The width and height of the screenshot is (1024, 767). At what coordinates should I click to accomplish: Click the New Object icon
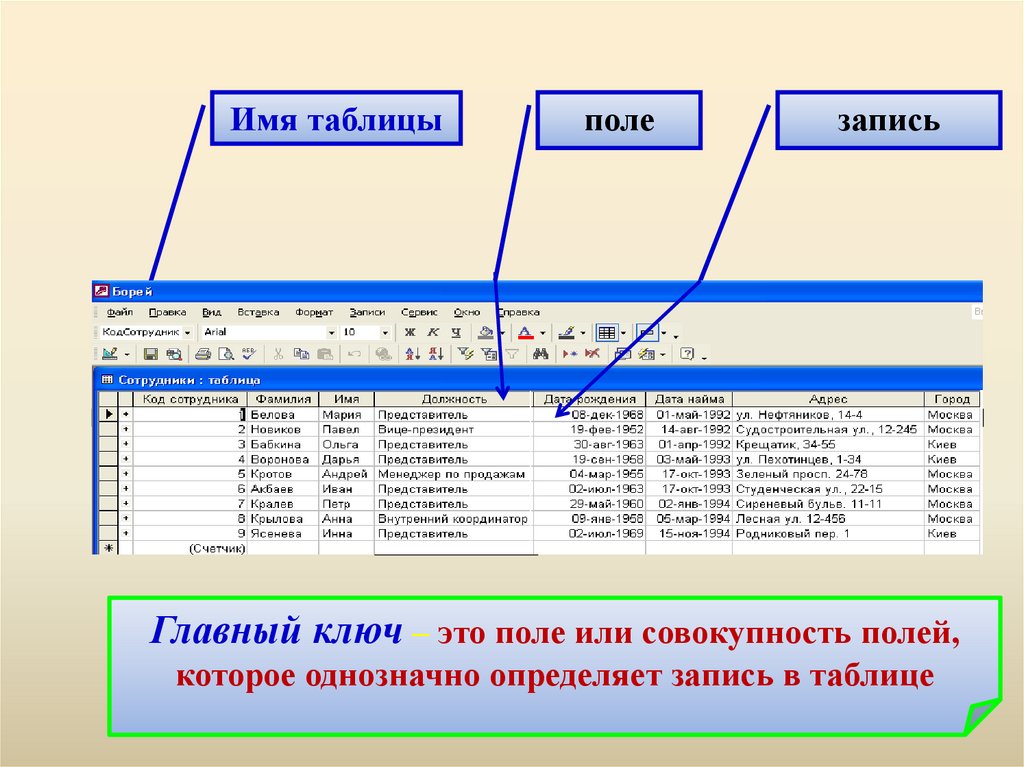tap(647, 354)
